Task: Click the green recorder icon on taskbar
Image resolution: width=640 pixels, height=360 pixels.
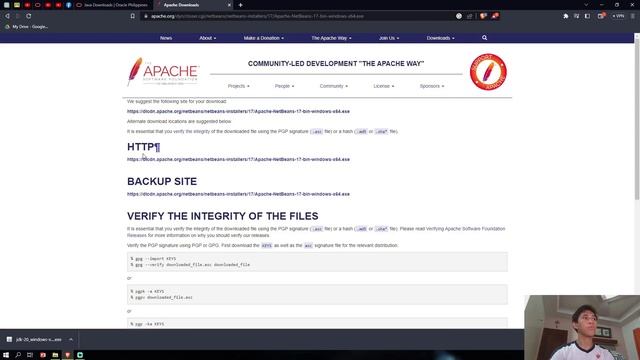Action: click(80, 355)
